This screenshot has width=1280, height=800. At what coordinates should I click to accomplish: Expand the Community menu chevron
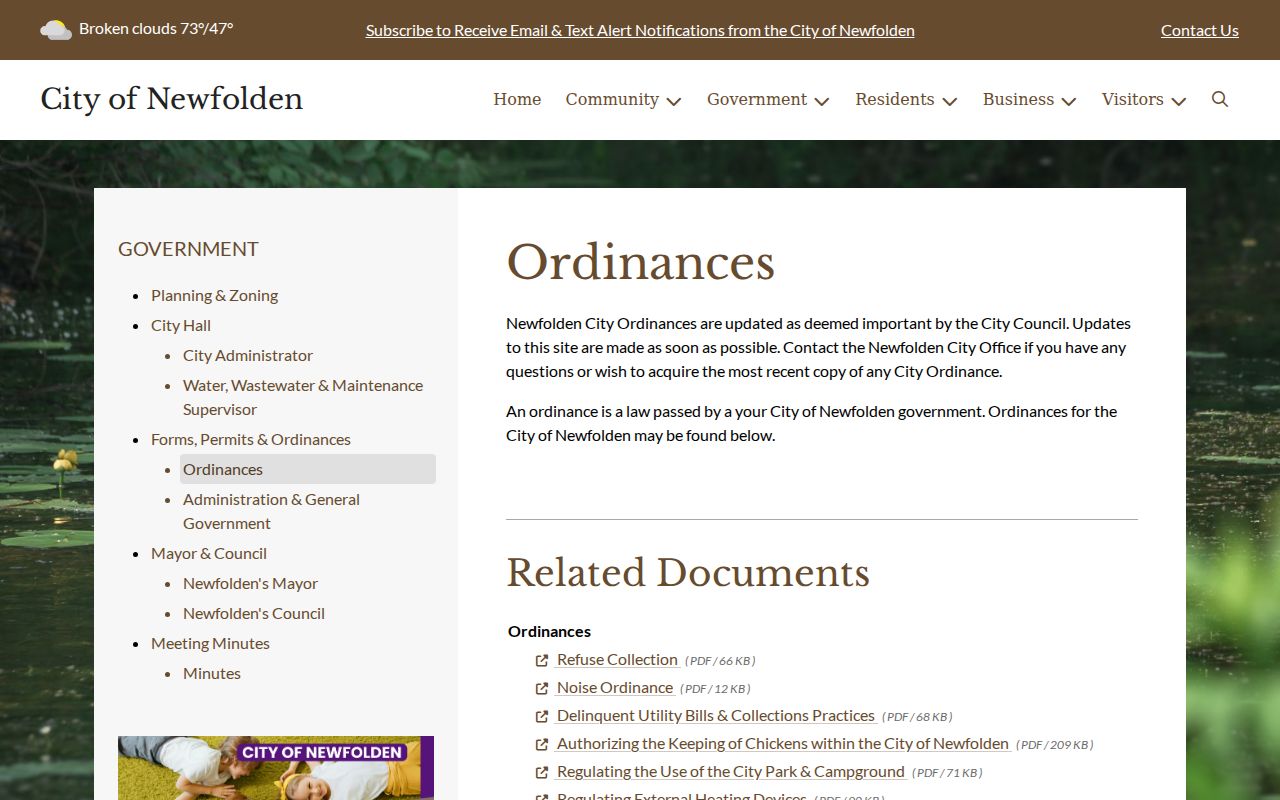tap(674, 101)
